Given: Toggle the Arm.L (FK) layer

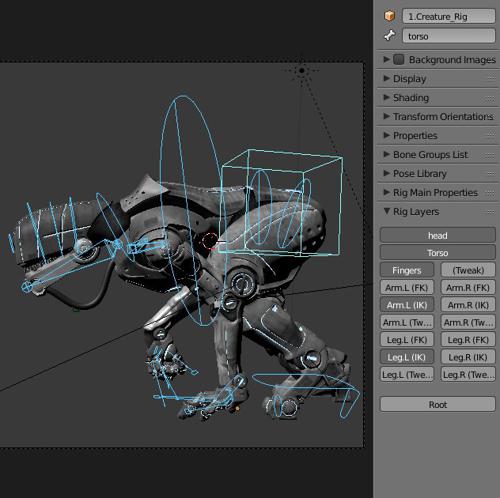Looking at the screenshot, I should (407, 287).
